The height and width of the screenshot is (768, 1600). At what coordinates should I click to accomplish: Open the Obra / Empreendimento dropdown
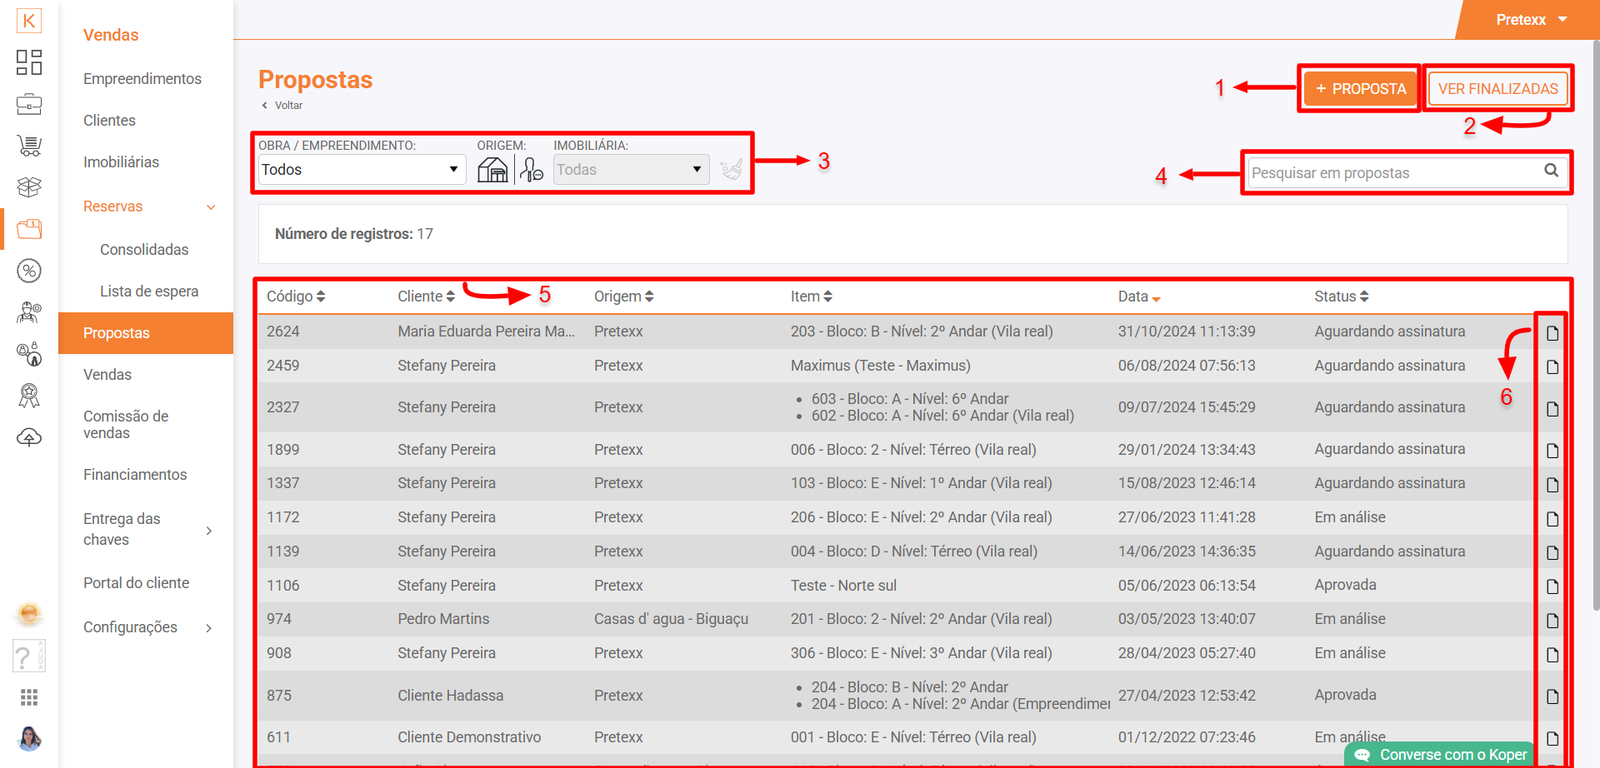[x=360, y=170]
